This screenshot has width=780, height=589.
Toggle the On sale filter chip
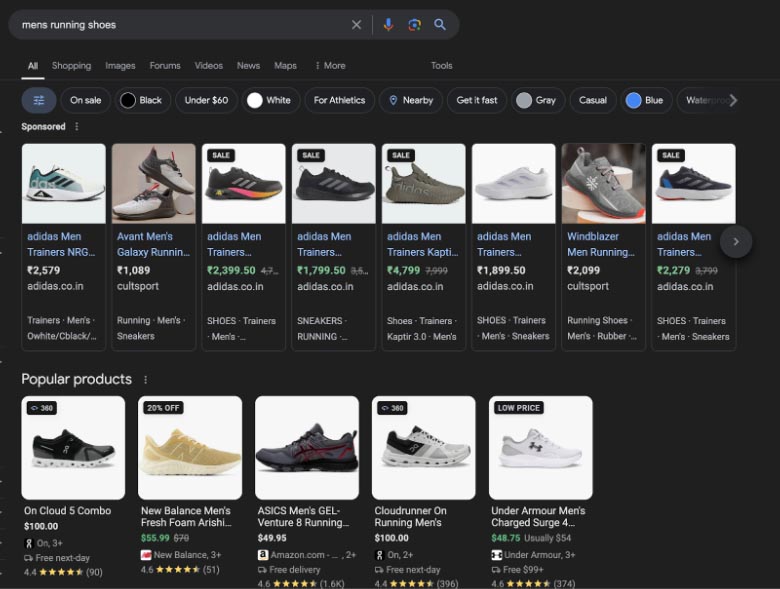[86, 100]
